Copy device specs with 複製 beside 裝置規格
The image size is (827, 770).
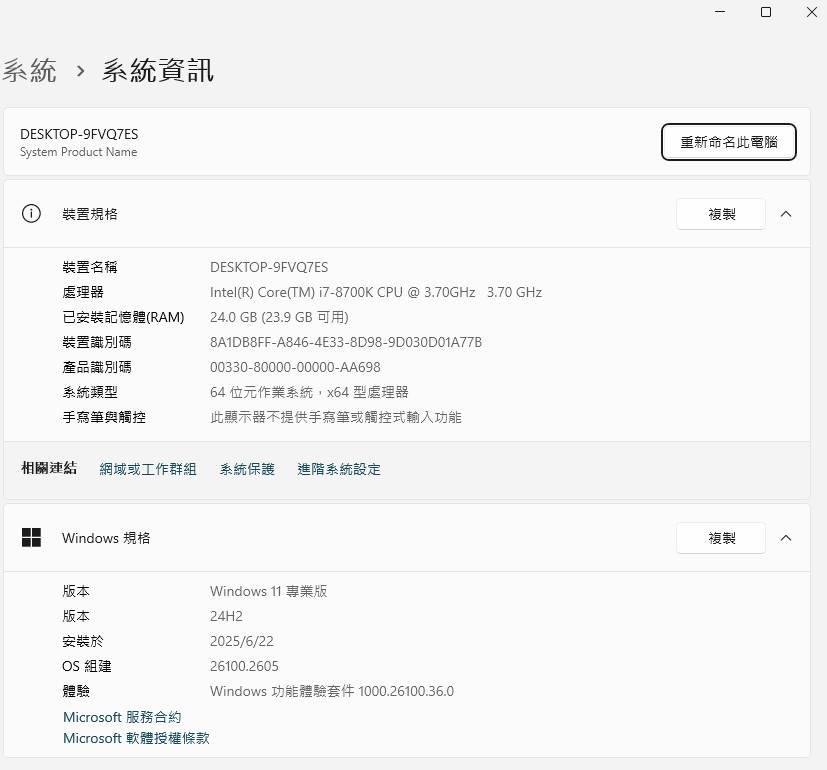[721, 214]
